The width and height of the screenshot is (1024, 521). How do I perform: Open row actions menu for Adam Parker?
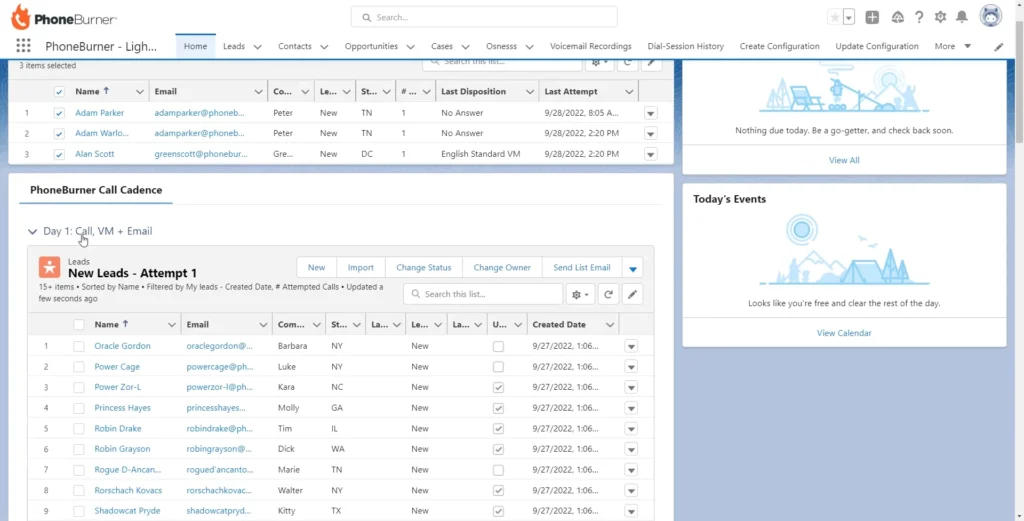[650, 113]
